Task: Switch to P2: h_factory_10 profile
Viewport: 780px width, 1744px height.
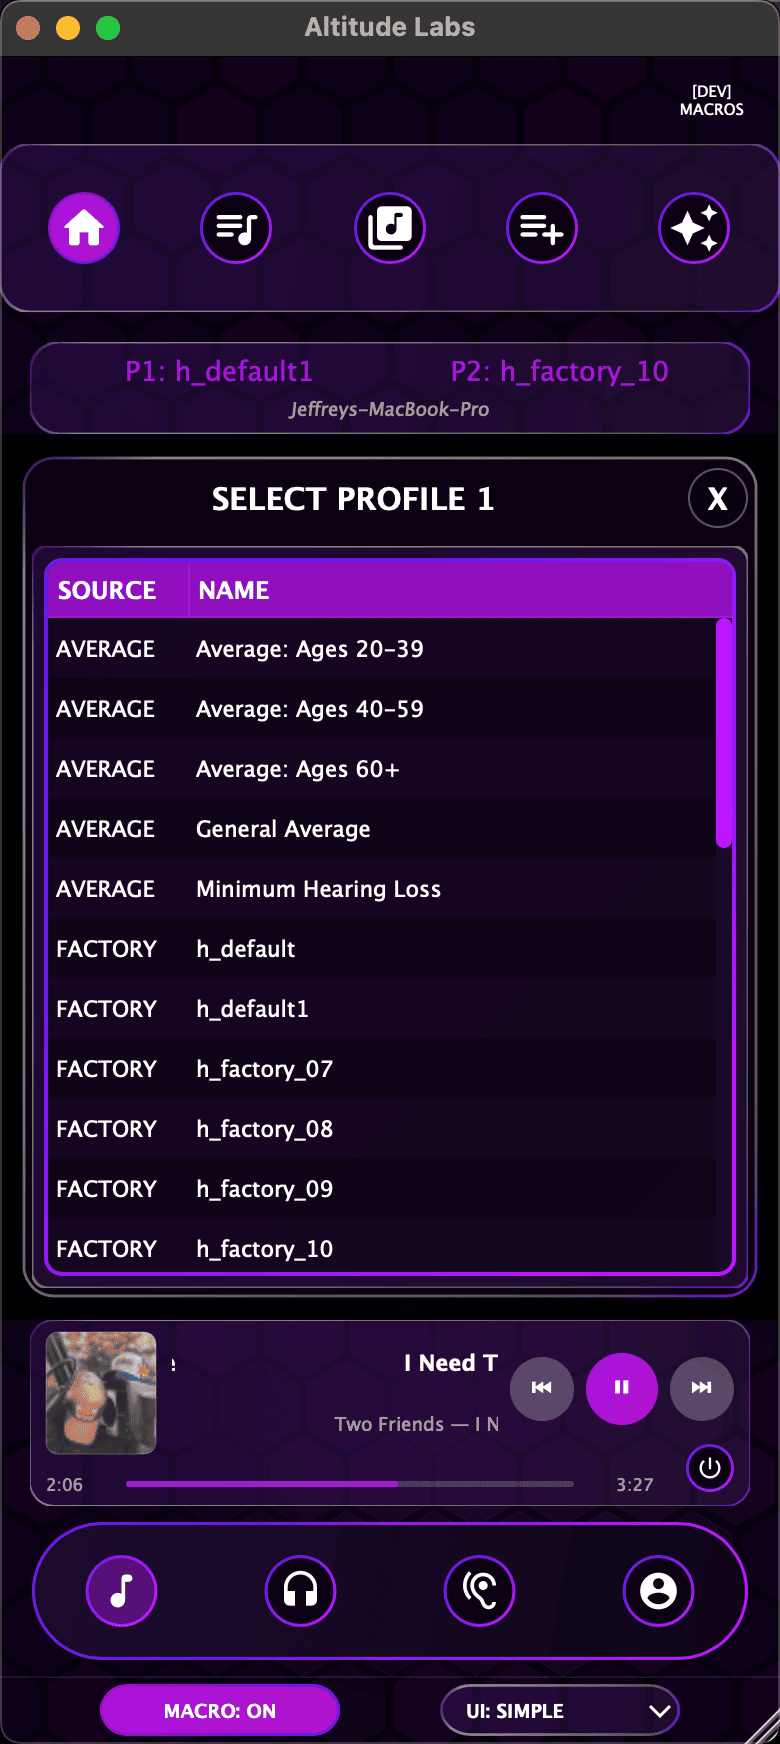Action: click(560, 371)
